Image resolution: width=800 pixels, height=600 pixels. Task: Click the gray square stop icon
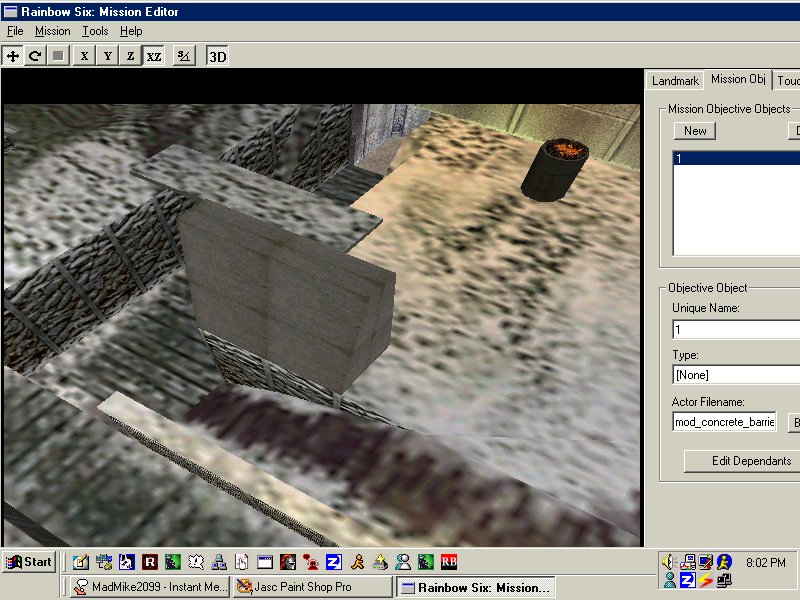tap(58, 56)
